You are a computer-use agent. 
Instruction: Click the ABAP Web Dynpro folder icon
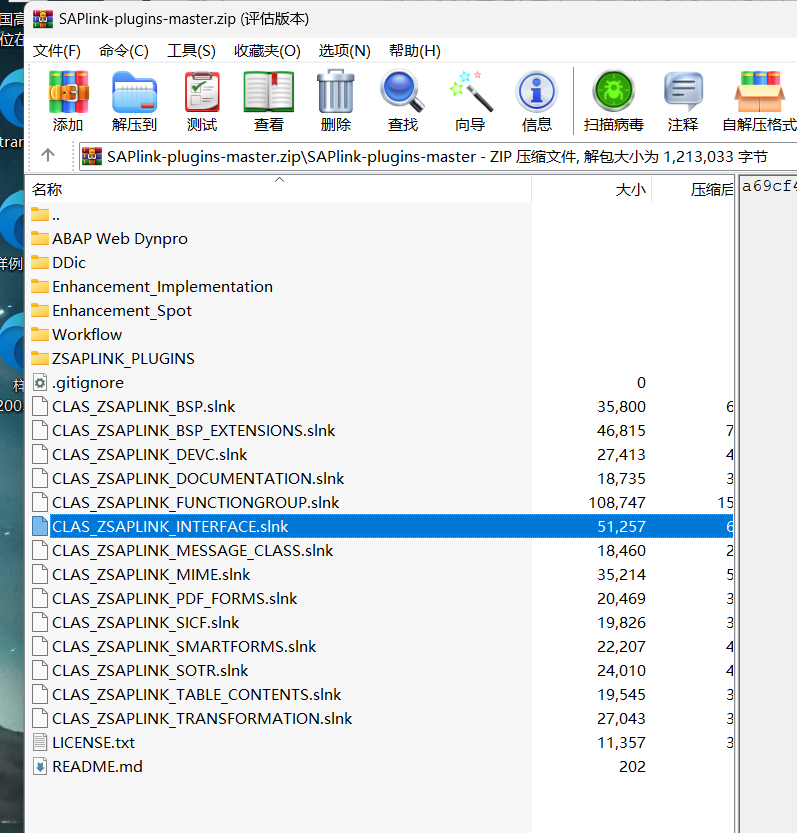40,238
